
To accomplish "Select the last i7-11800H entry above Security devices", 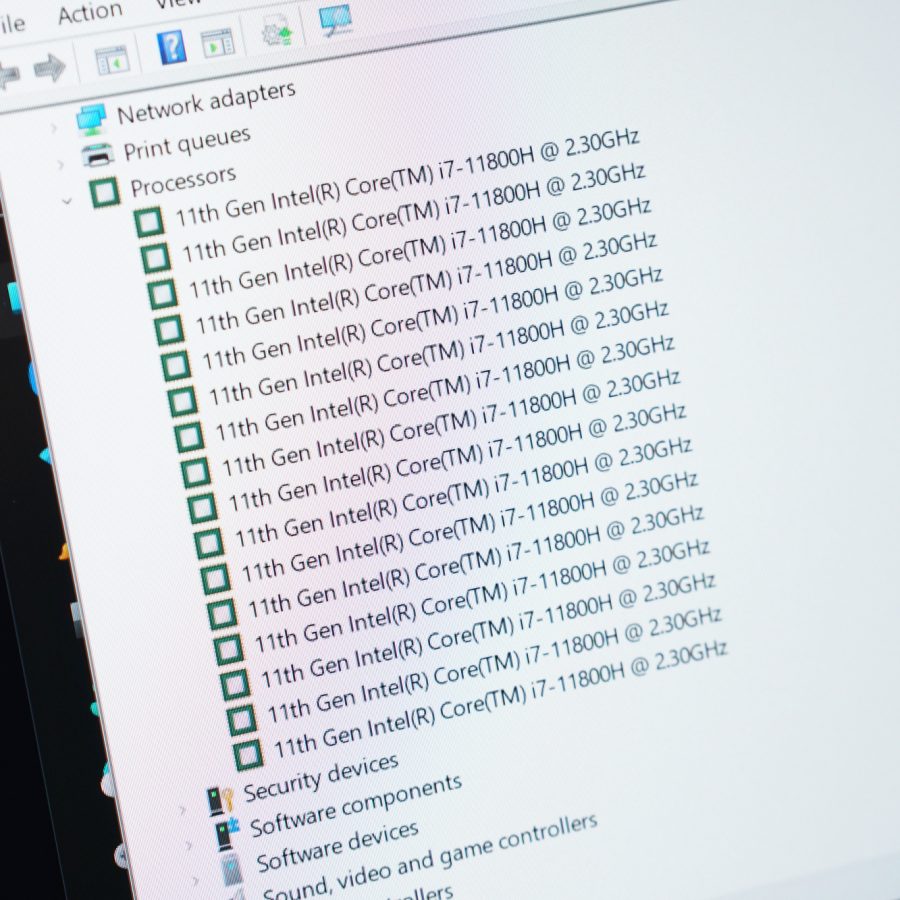I will [500, 699].
